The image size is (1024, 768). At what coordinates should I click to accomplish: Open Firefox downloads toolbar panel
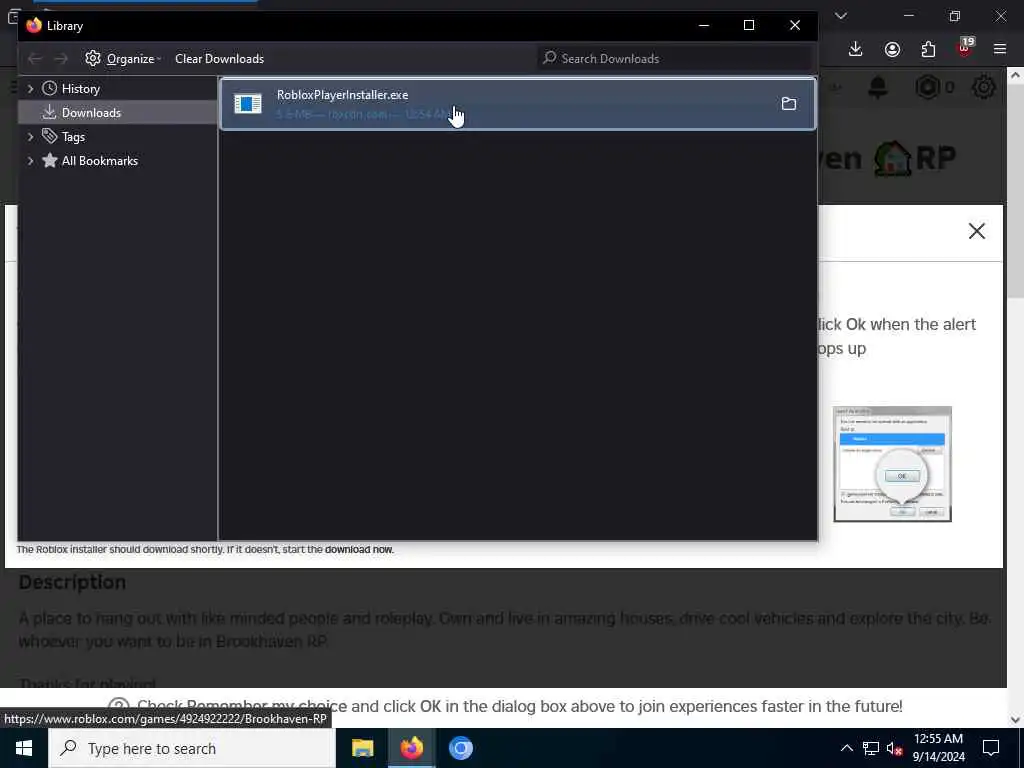[x=856, y=50]
